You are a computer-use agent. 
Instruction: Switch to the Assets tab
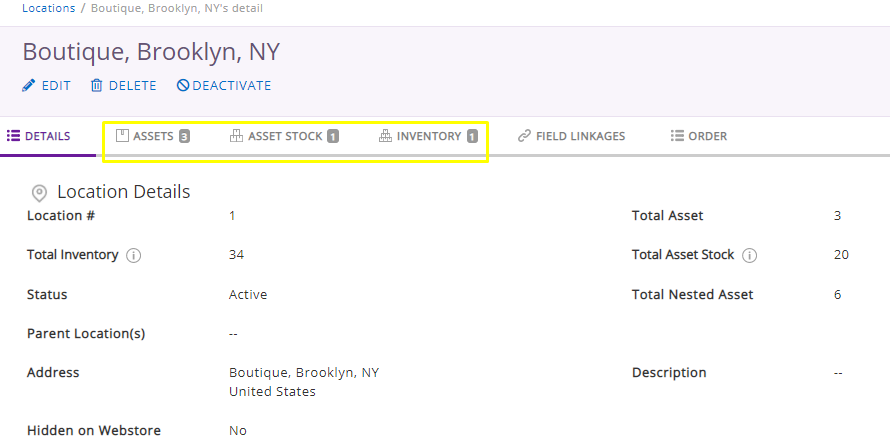(x=153, y=136)
